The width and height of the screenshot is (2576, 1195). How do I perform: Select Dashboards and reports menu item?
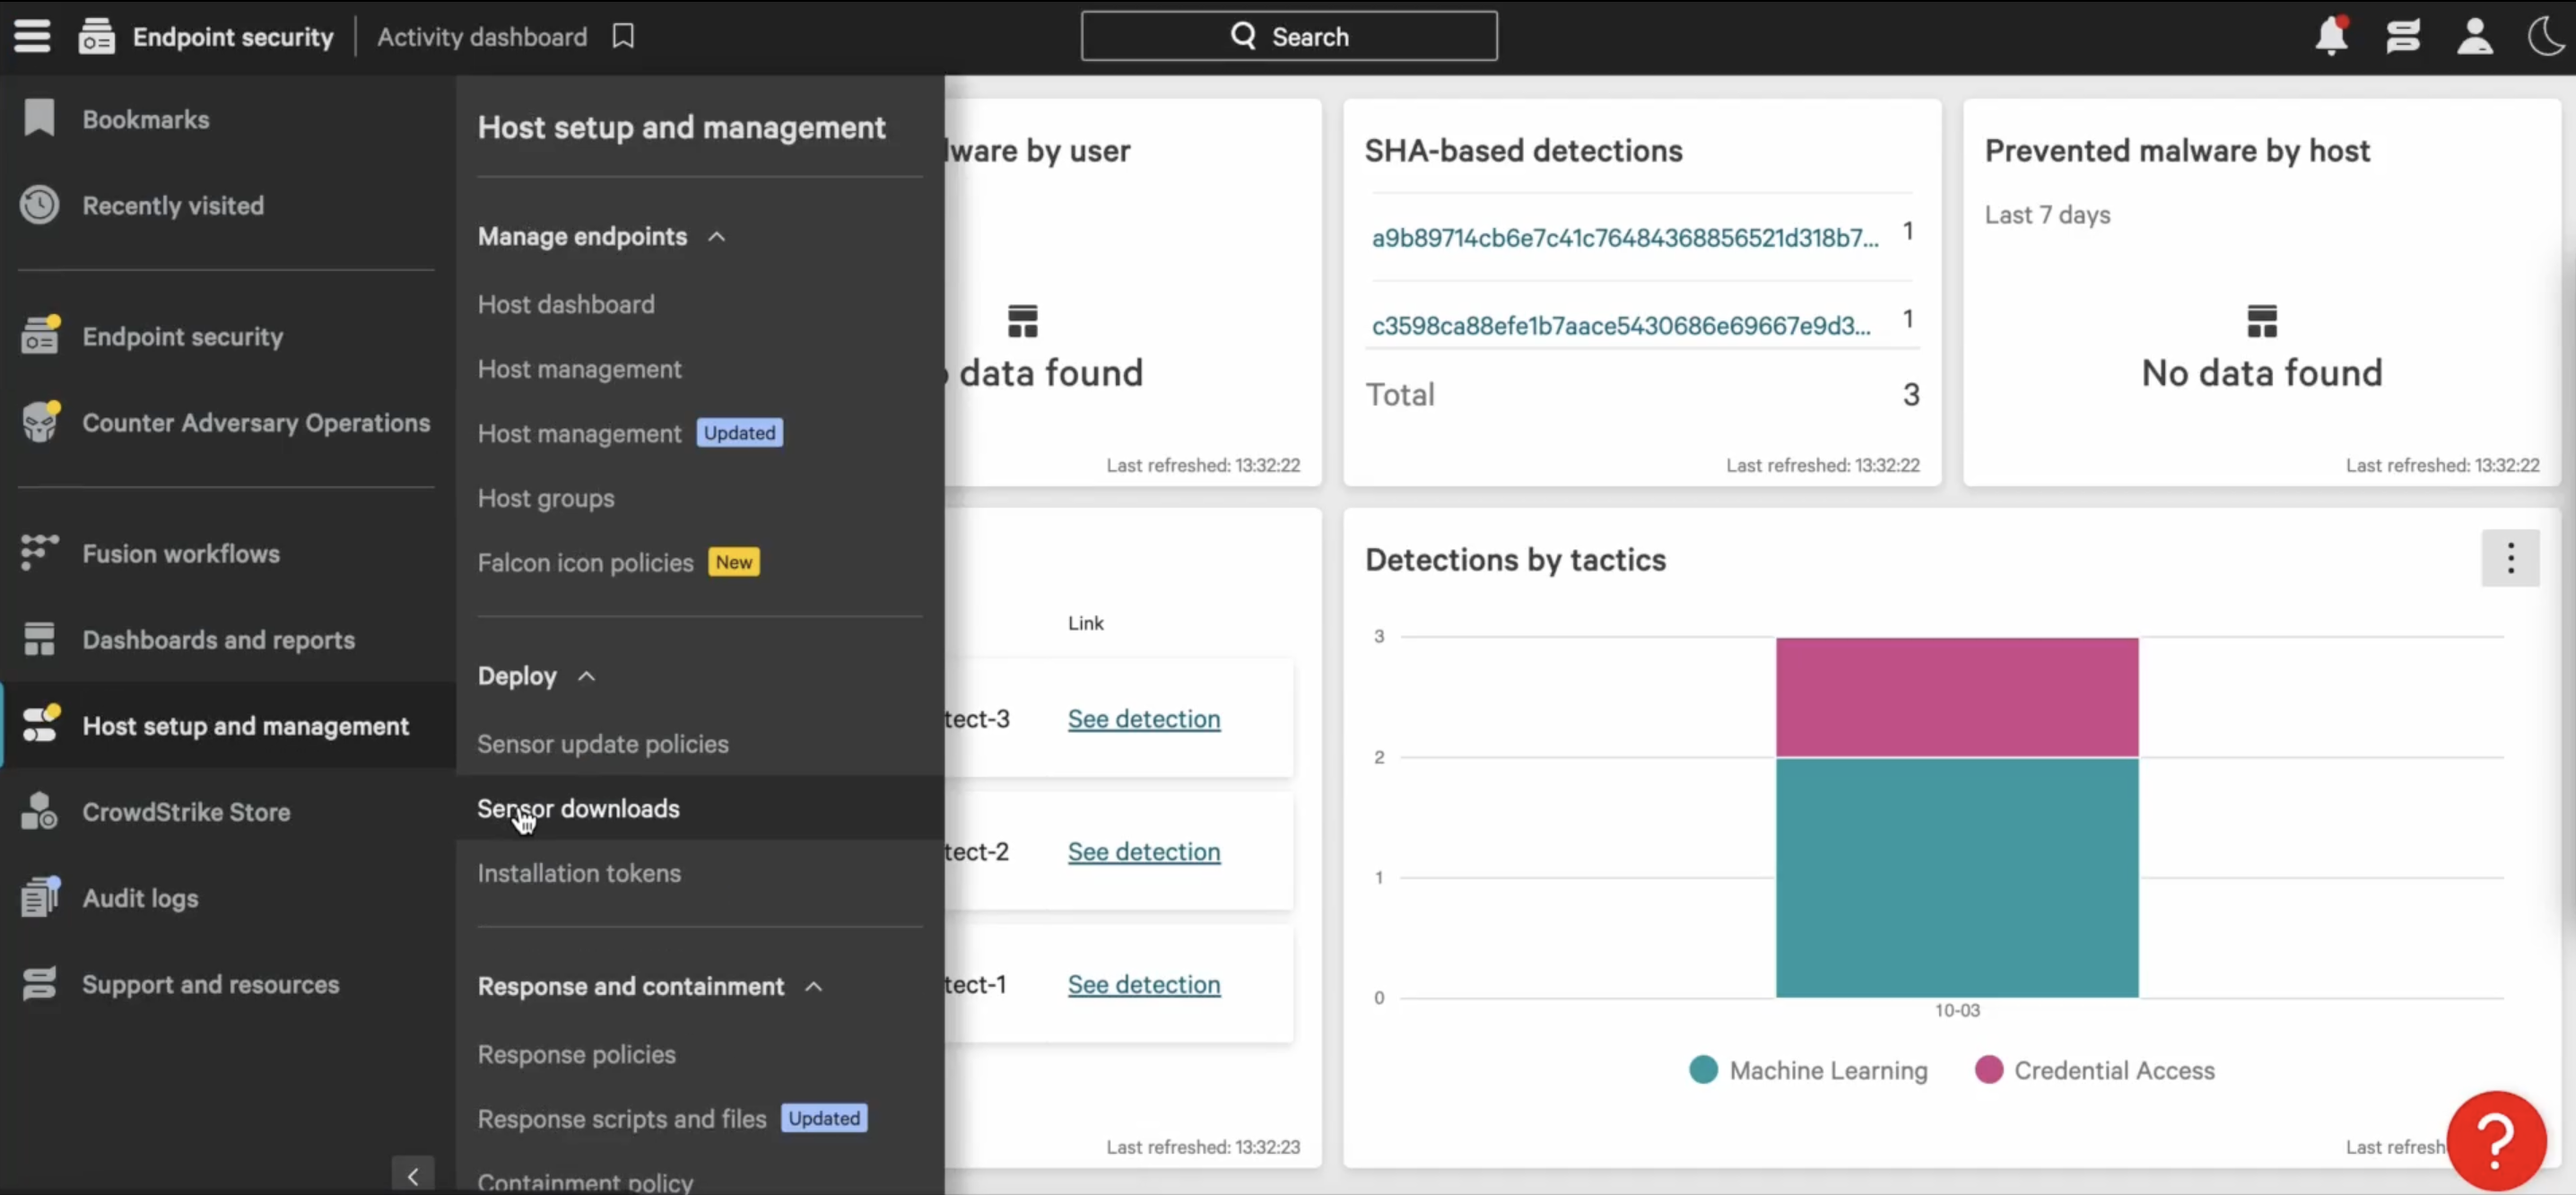[x=218, y=639]
